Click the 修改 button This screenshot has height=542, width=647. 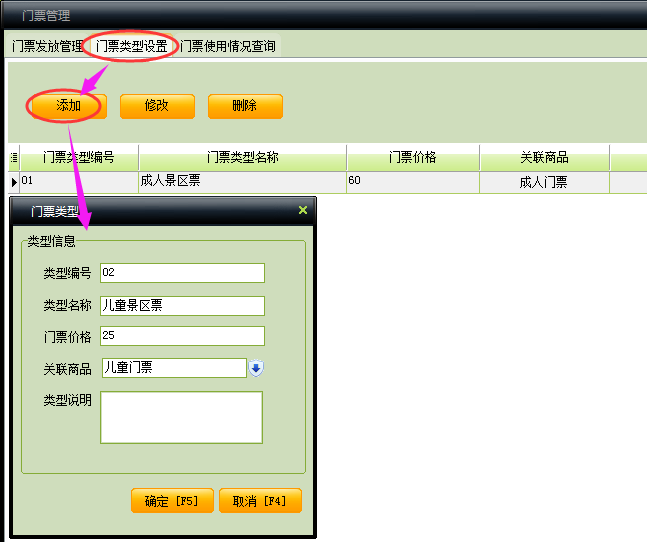pyautogui.click(x=157, y=106)
